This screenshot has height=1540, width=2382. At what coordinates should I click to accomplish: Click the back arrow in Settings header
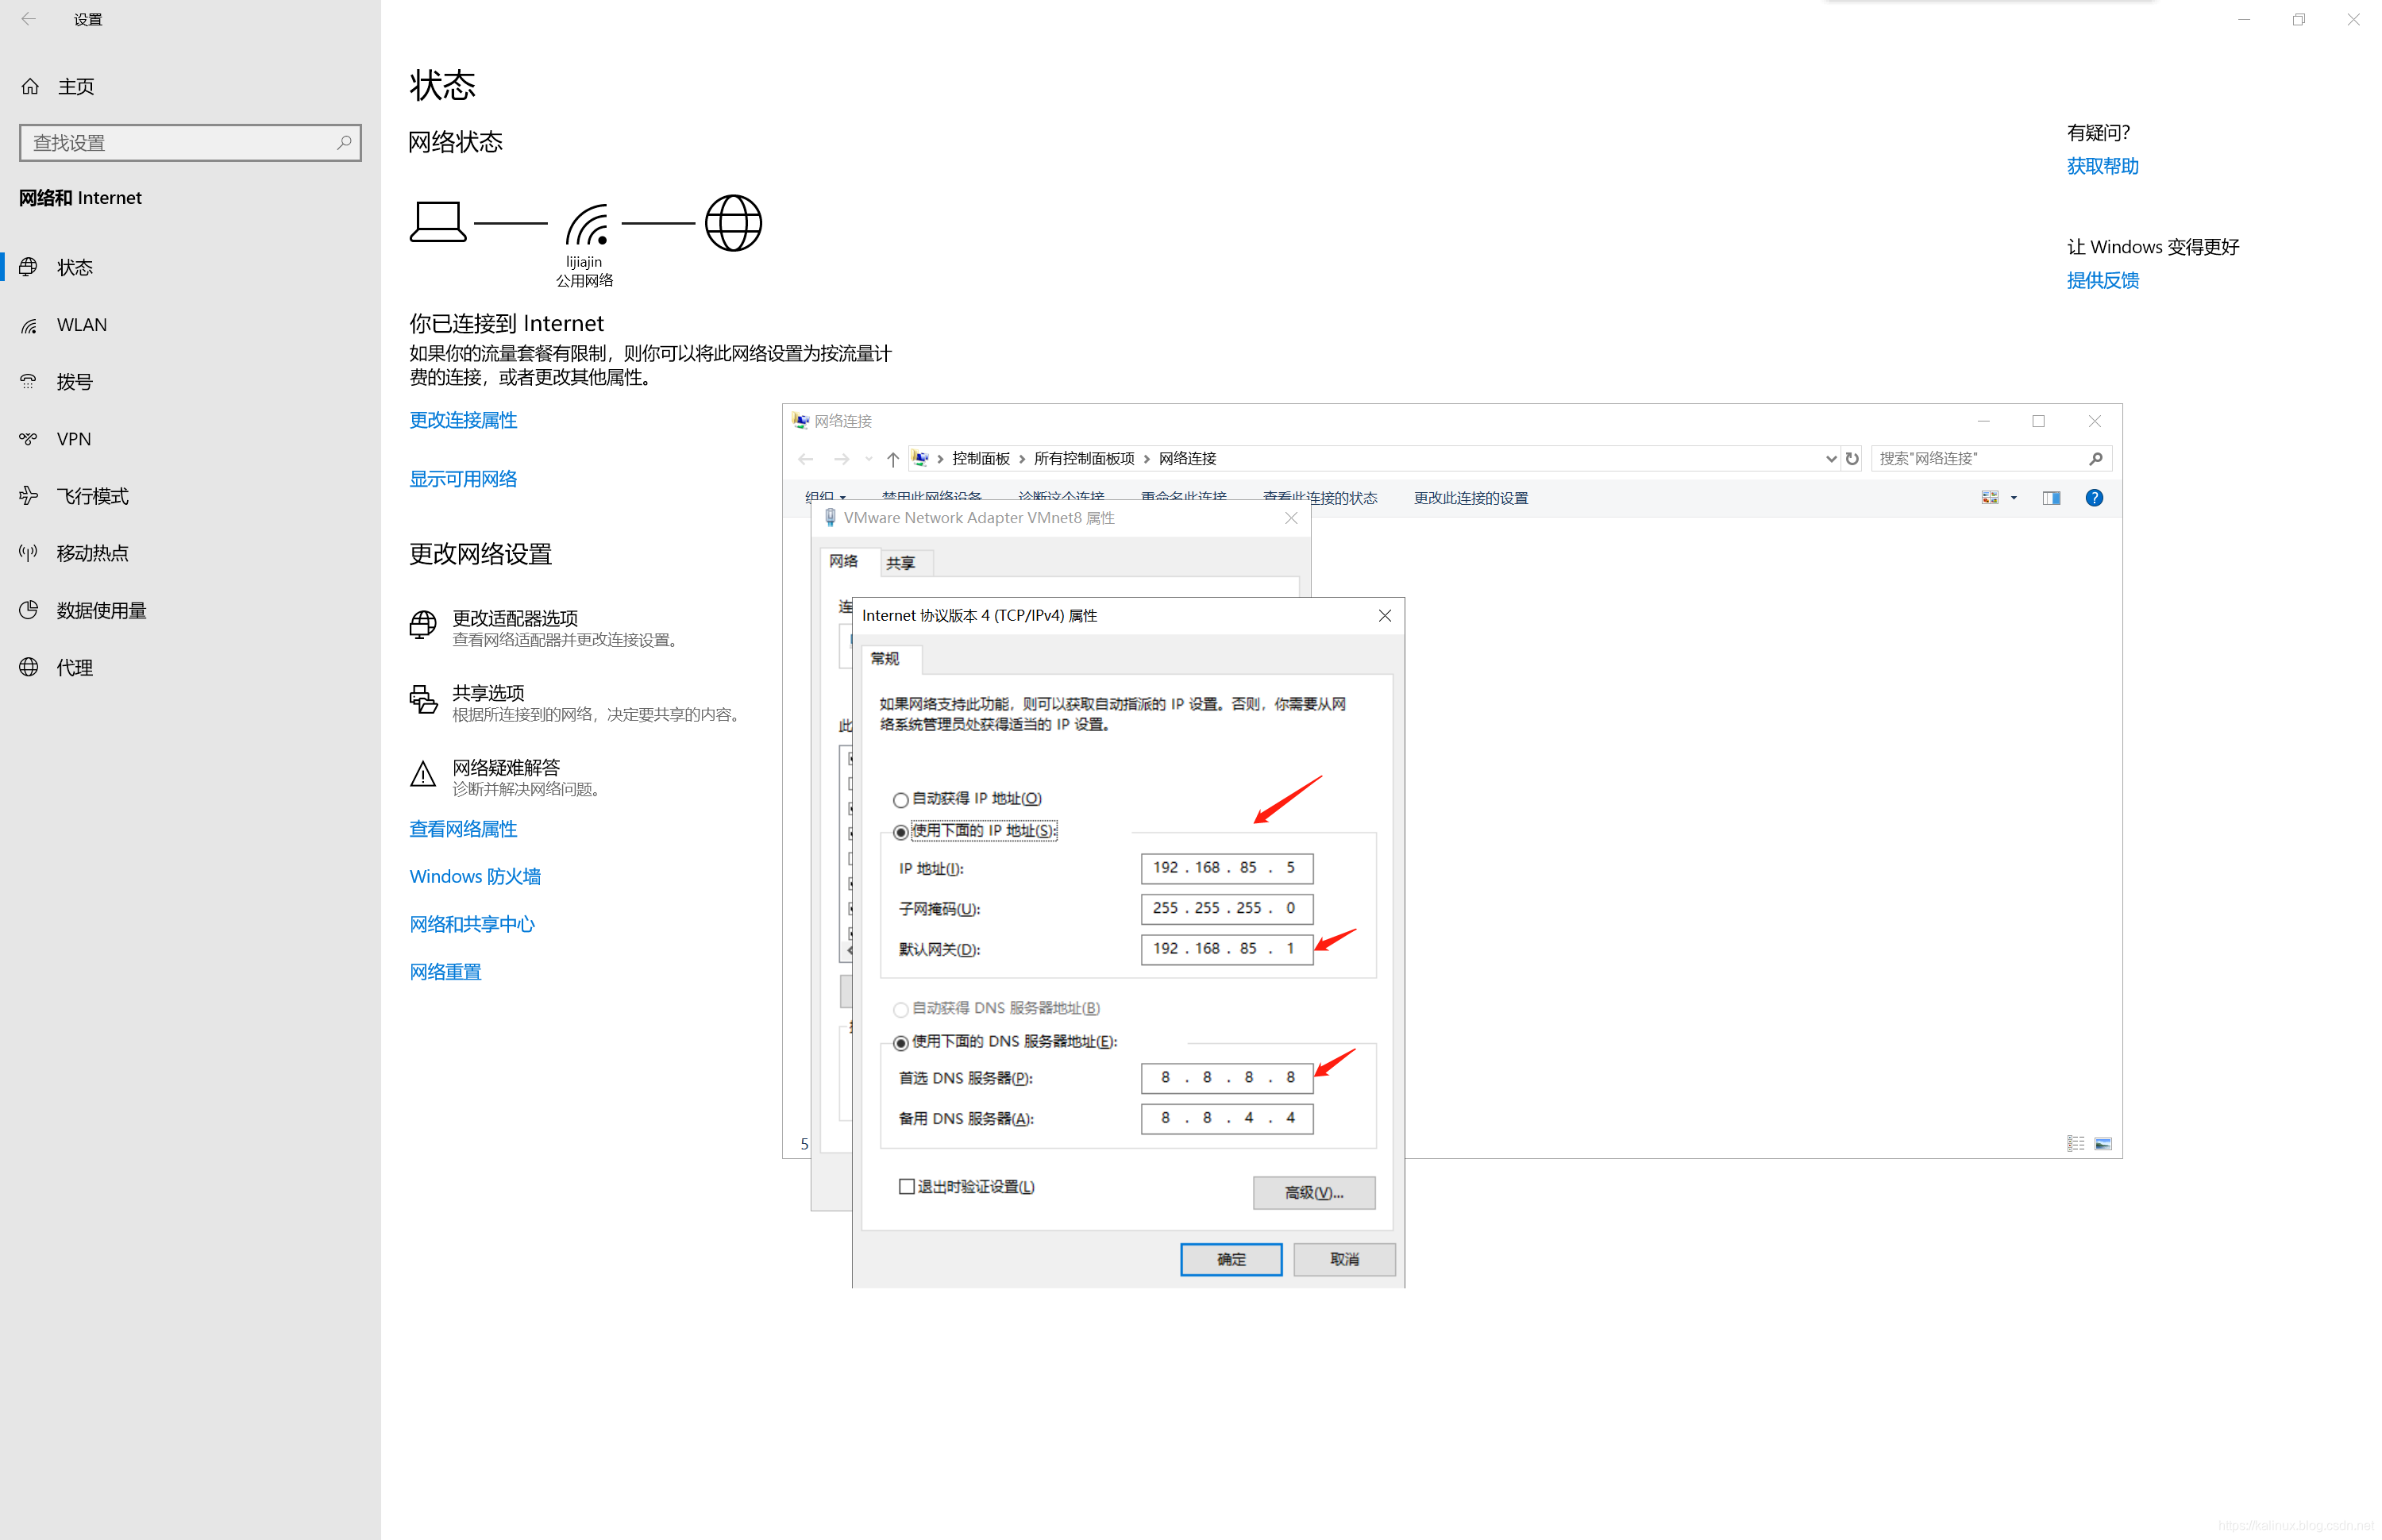[28, 19]
